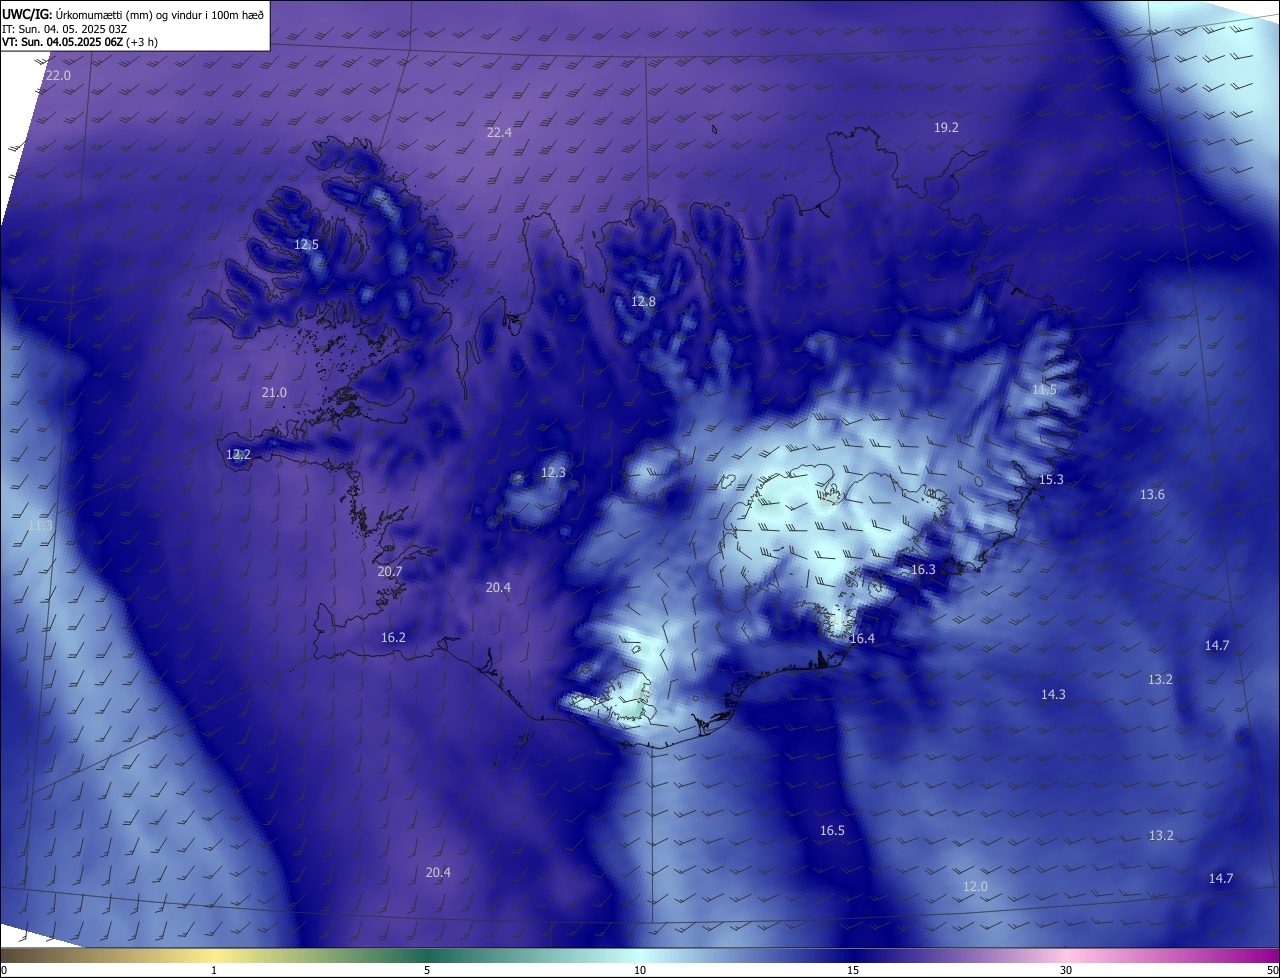Click the 50 tick on the color scale

click(x=1272, y=970)
